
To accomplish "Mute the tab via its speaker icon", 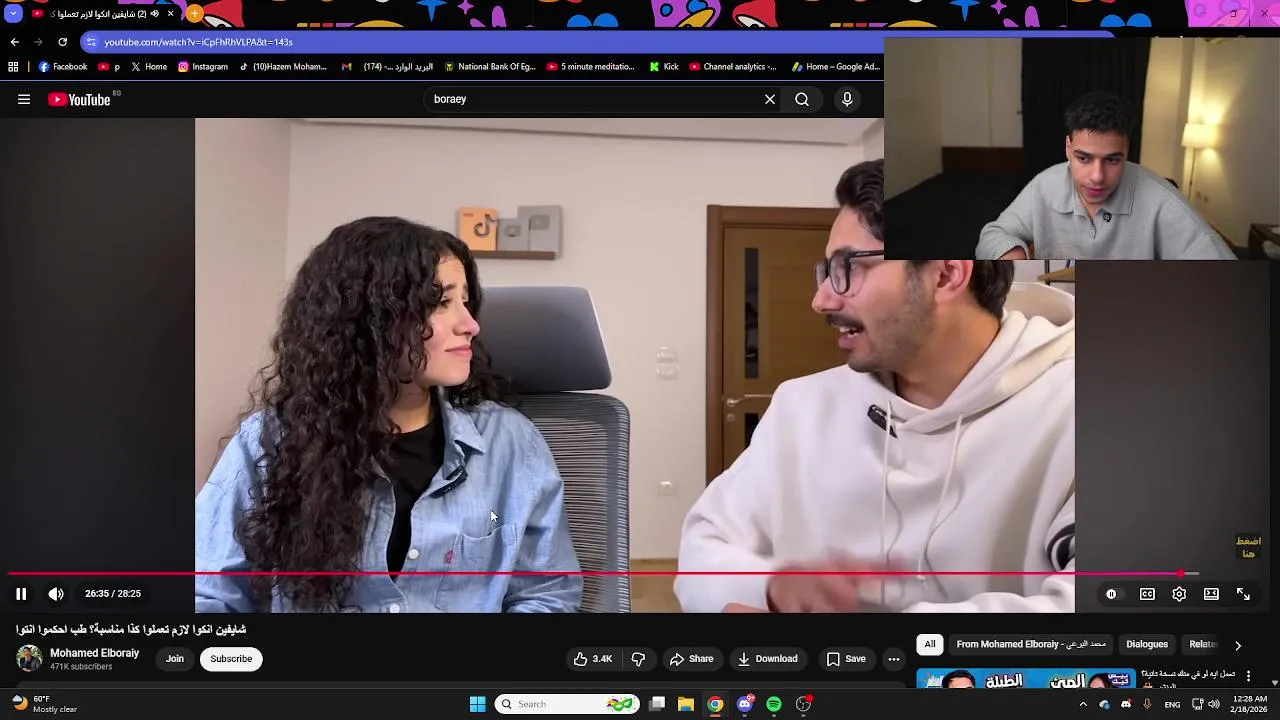I will (155, 14).
